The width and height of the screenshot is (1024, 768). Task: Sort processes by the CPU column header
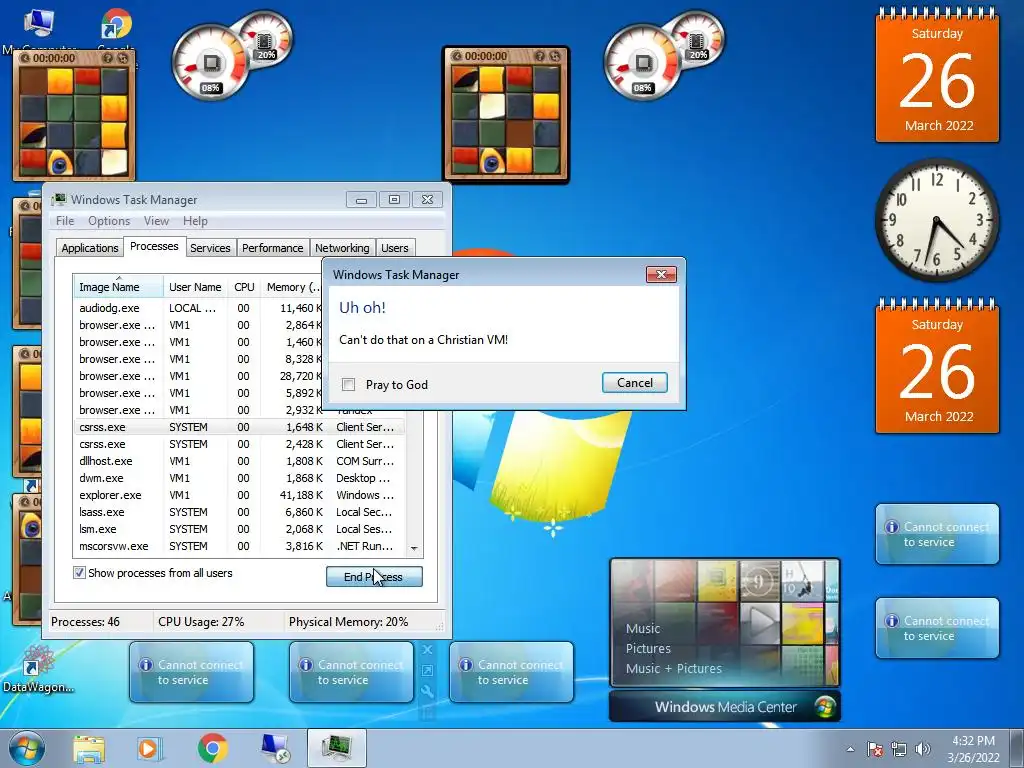244,287
